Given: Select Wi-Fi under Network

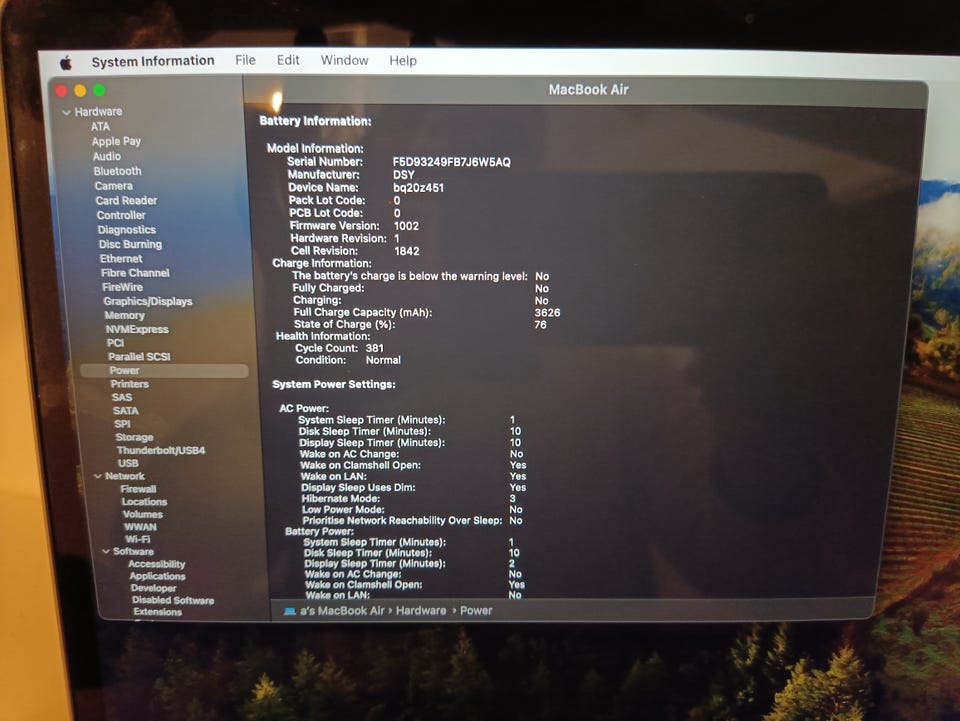Looking at the screenshot, I should pos(138,539).
